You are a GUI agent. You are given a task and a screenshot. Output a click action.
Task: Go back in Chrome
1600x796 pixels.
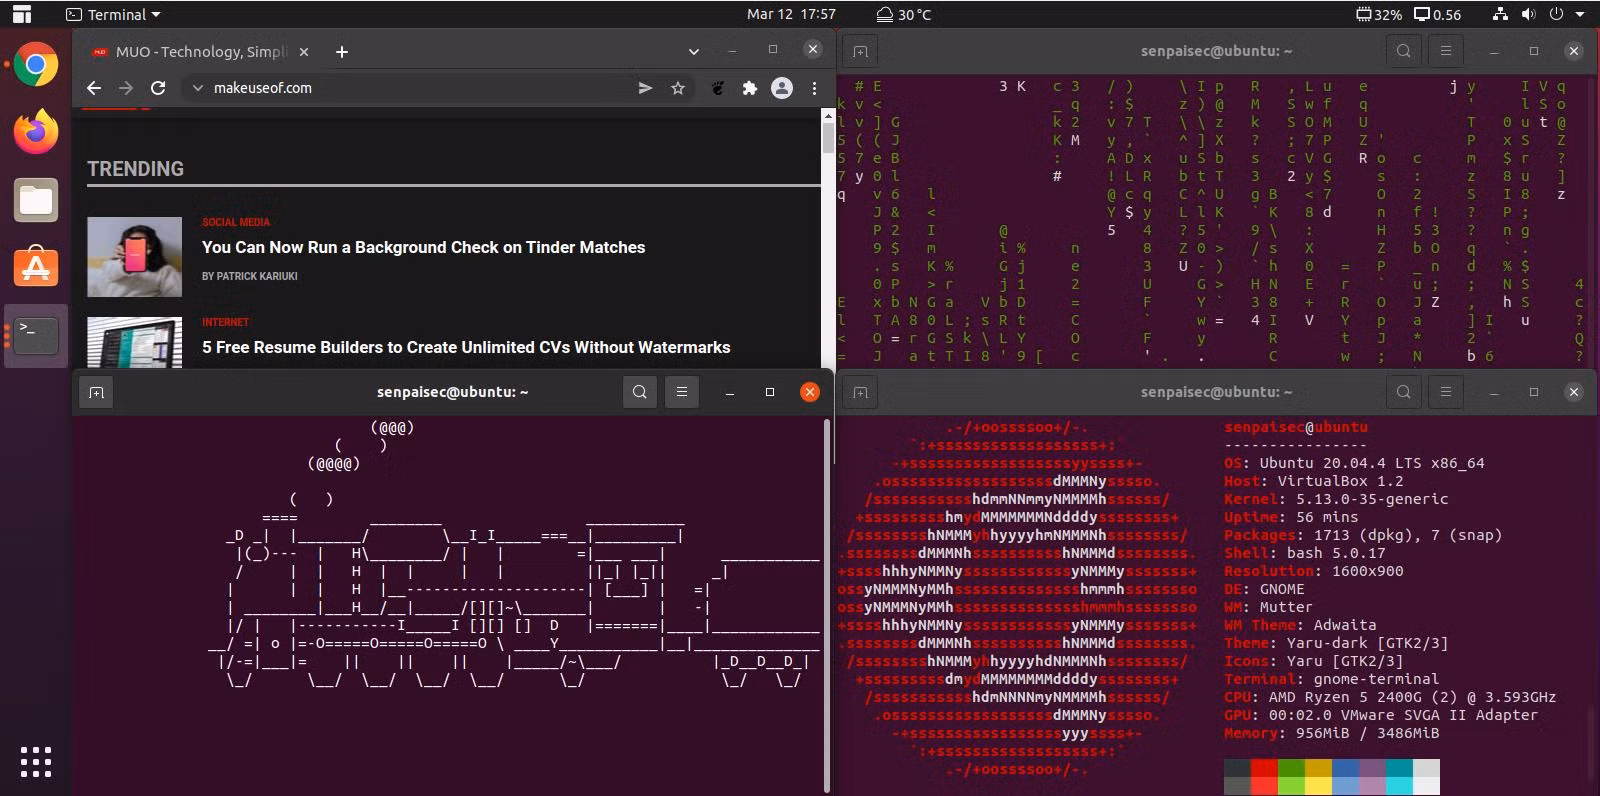(94, 88)
